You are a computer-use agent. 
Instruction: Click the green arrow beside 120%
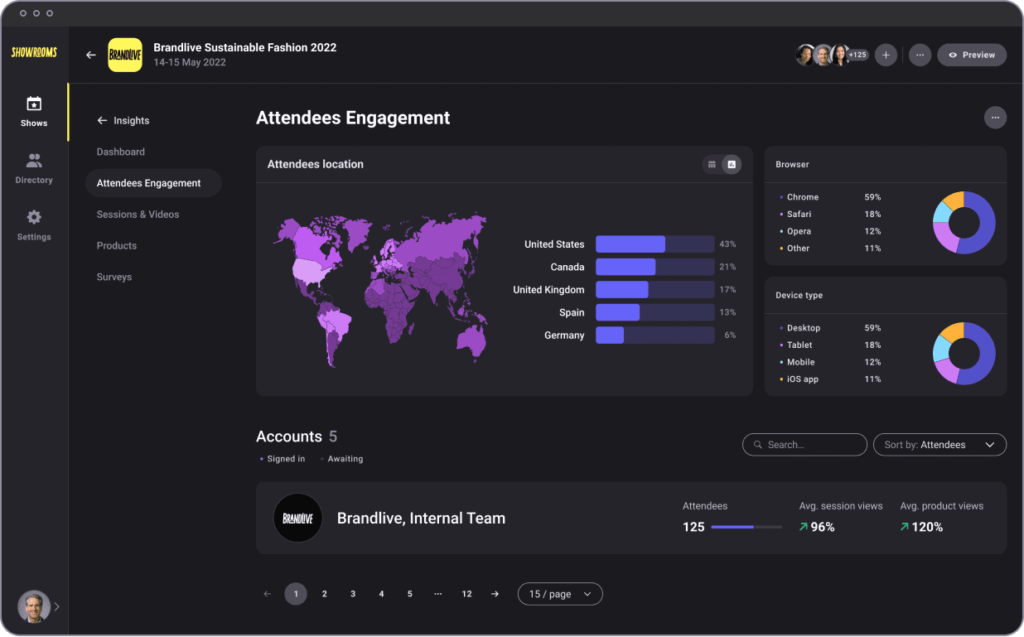(x=904, y=527)
